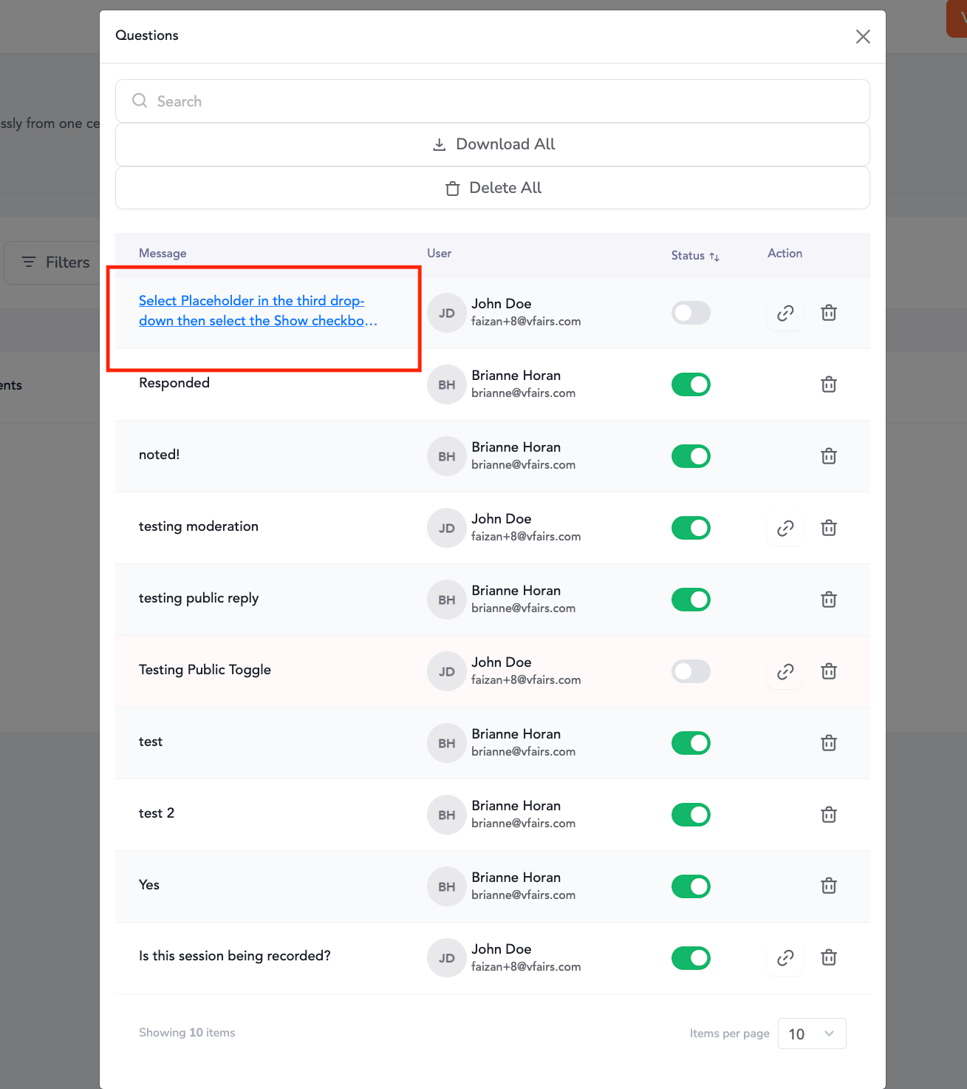967x1089 pixels.
Task: Click the 'test 2' message text
Action: click(x=156, y=813)
